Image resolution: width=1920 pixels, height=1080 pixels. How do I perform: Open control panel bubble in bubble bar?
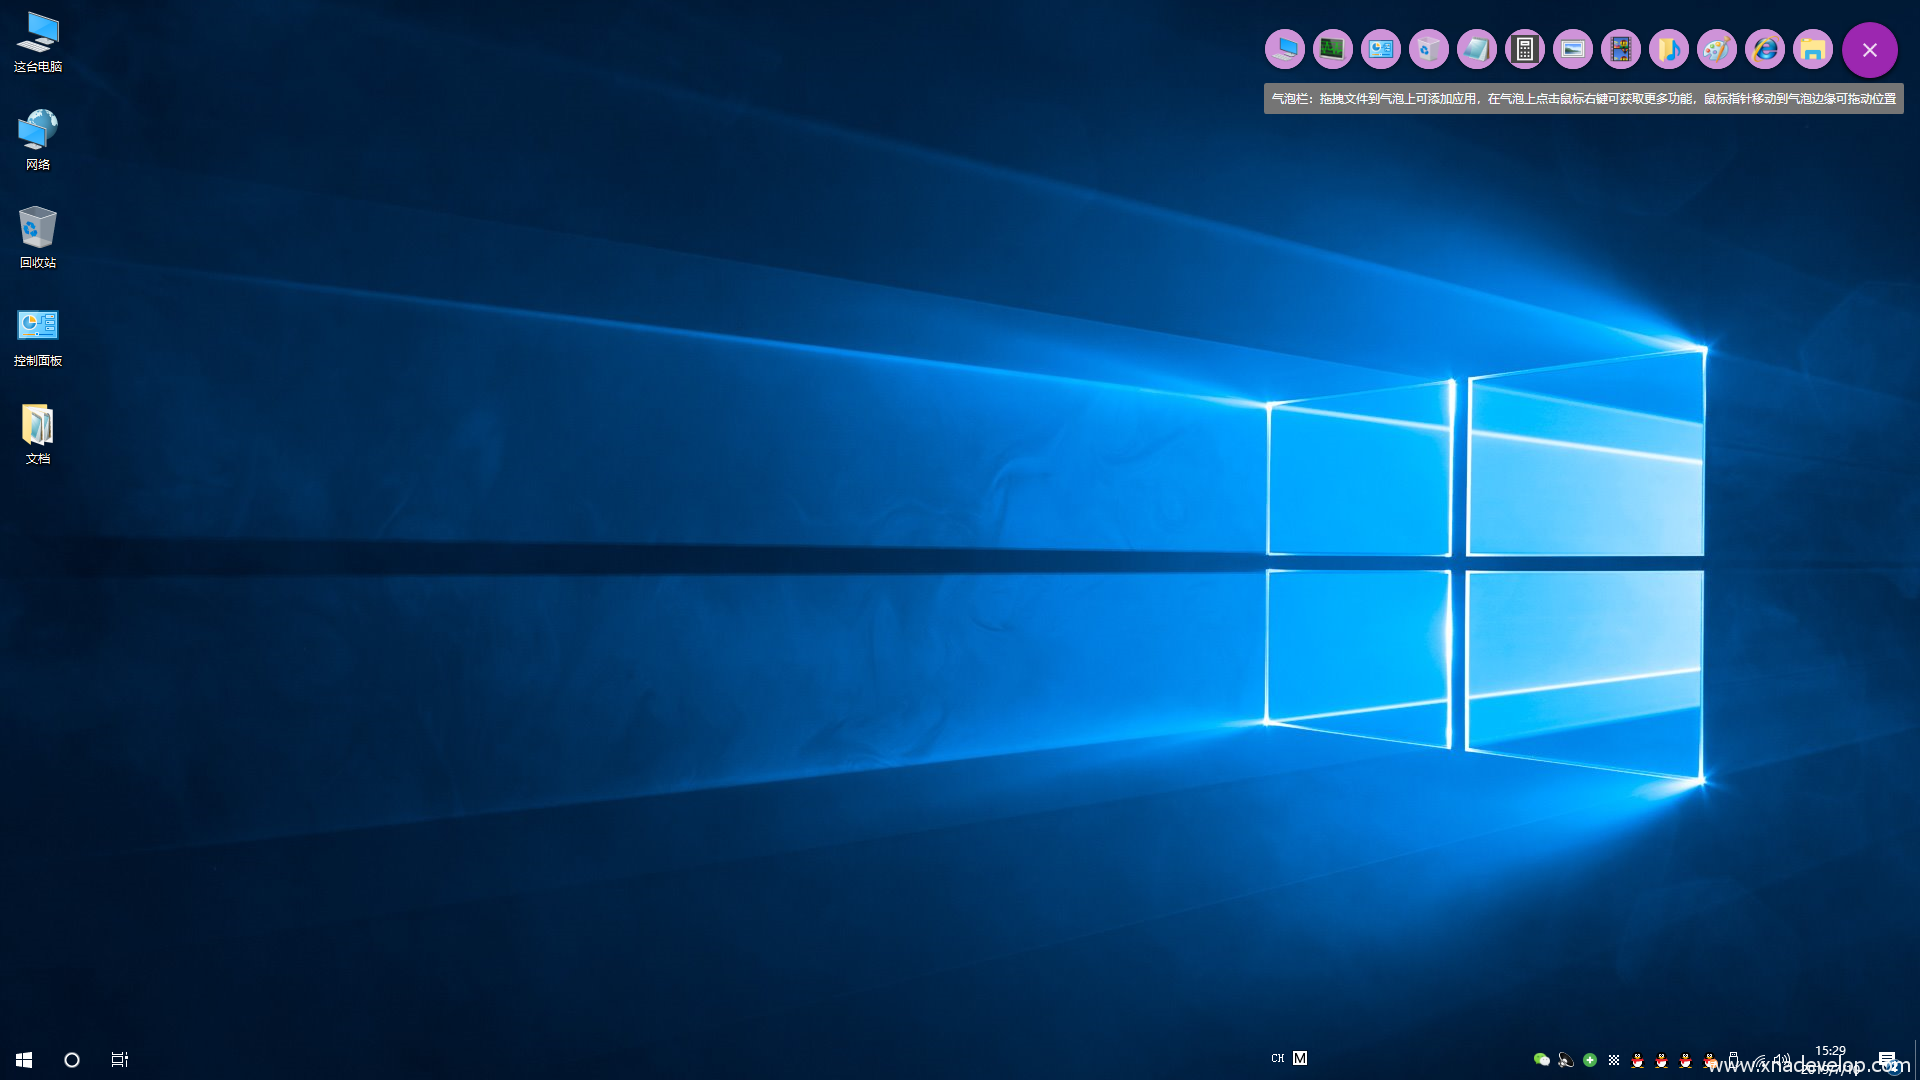coord(1380,49)
